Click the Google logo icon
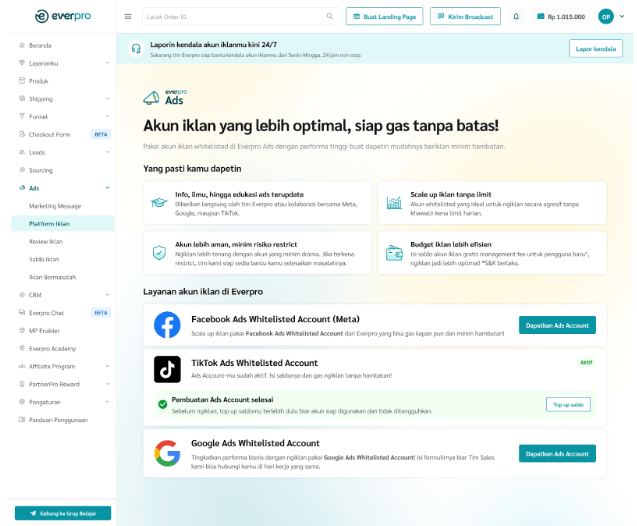Screen dimensions: 637x526 [167, 453]
